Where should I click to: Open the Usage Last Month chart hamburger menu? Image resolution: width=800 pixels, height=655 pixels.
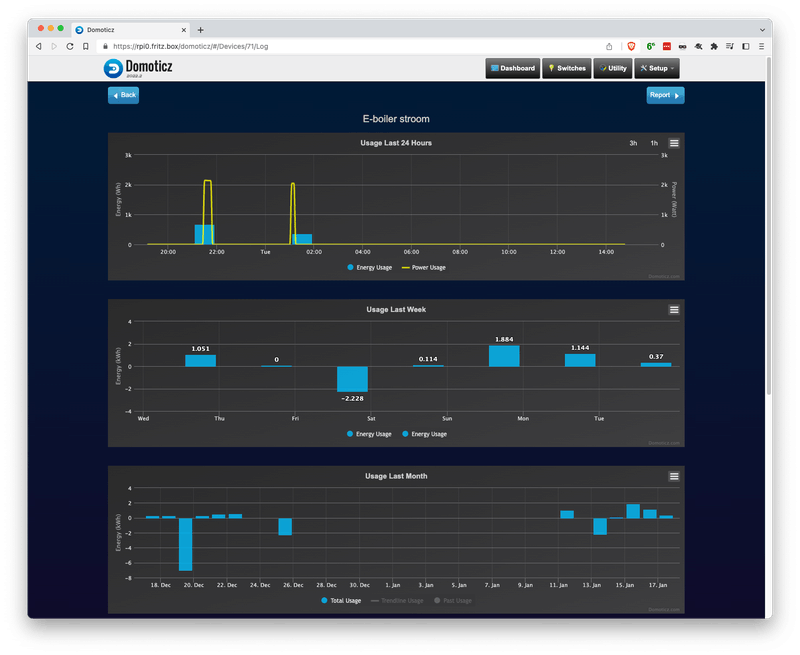[x=674, y=476]
